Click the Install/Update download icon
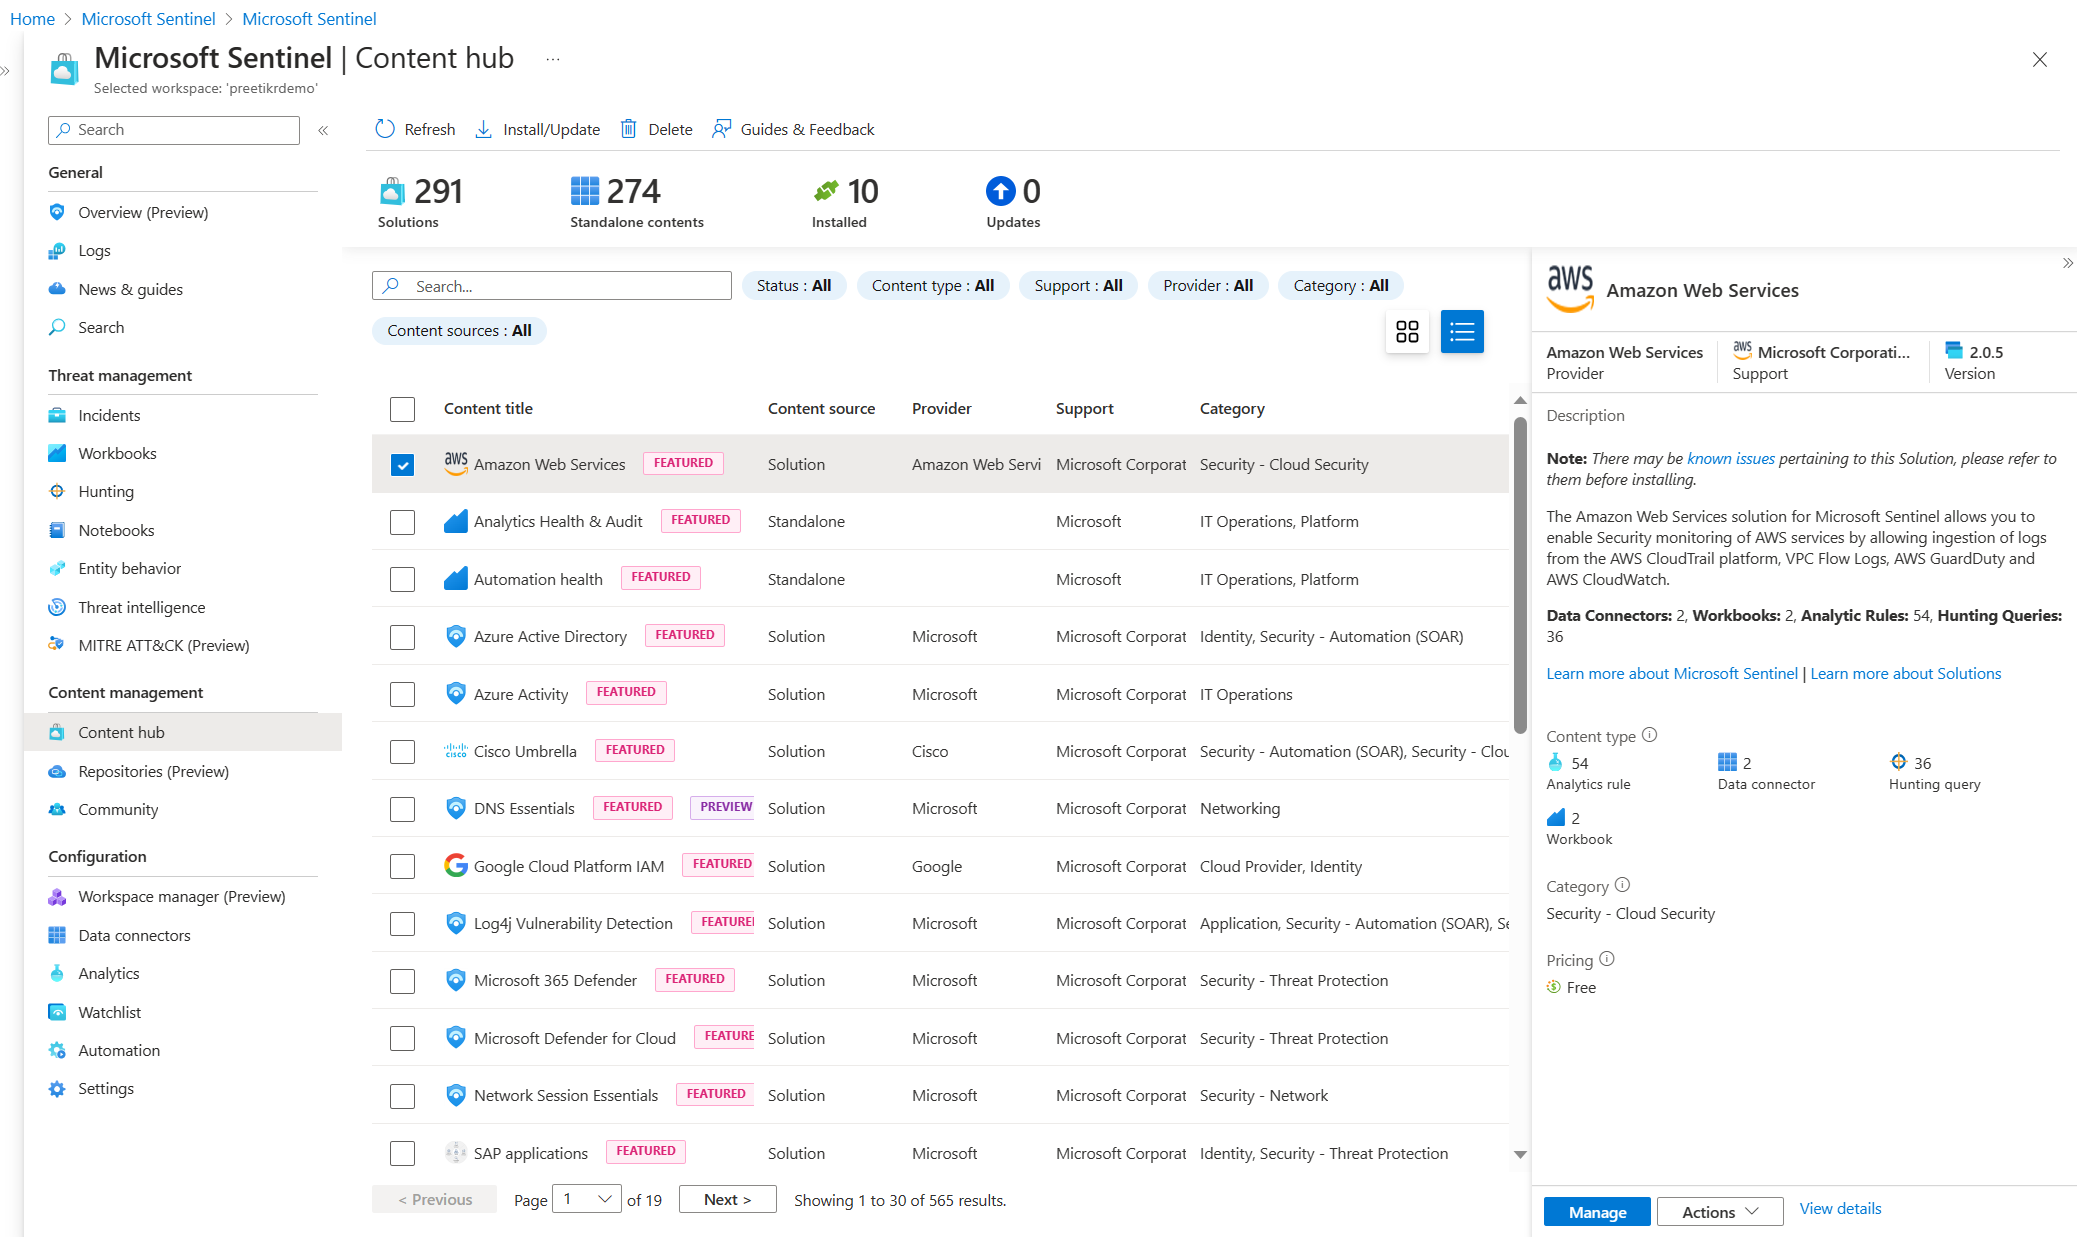Screen dimensions: 2077x1237 click(484, 129)
